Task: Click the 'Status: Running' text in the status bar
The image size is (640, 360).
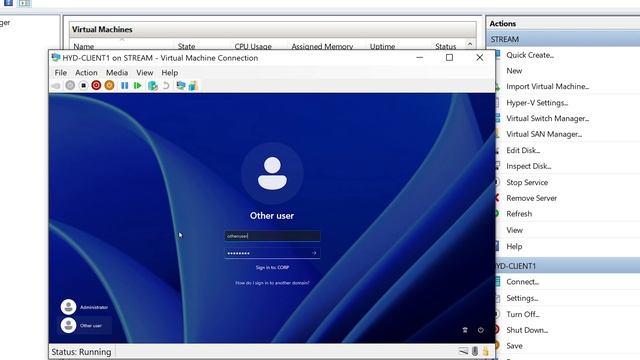Action: (81, 352)
